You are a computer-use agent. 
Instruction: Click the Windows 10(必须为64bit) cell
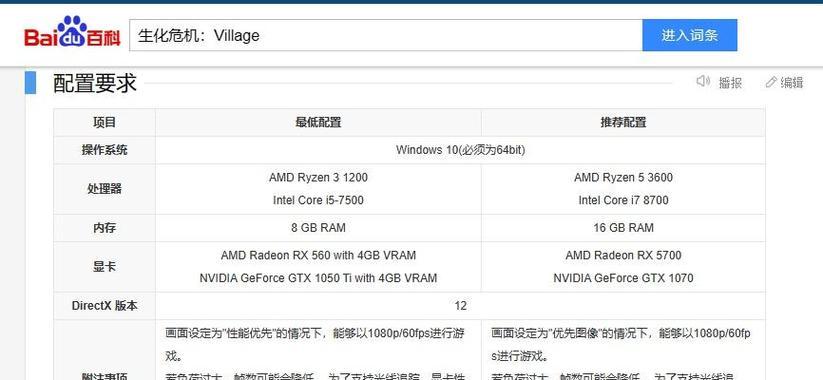click(460, 150)
